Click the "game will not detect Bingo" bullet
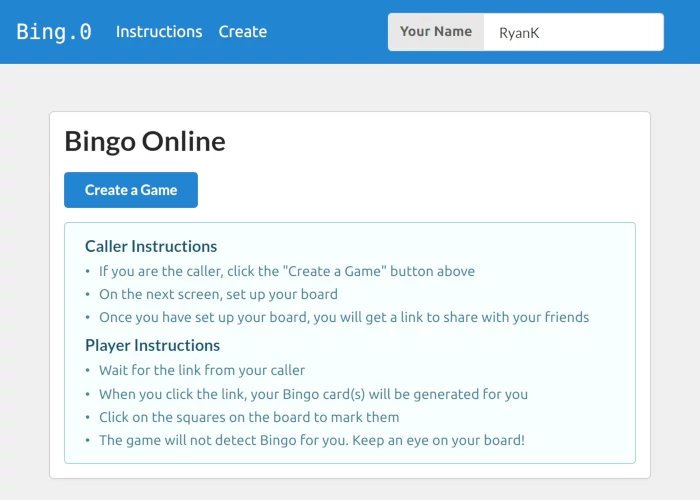The image size is (700, 500). [311, 440]
